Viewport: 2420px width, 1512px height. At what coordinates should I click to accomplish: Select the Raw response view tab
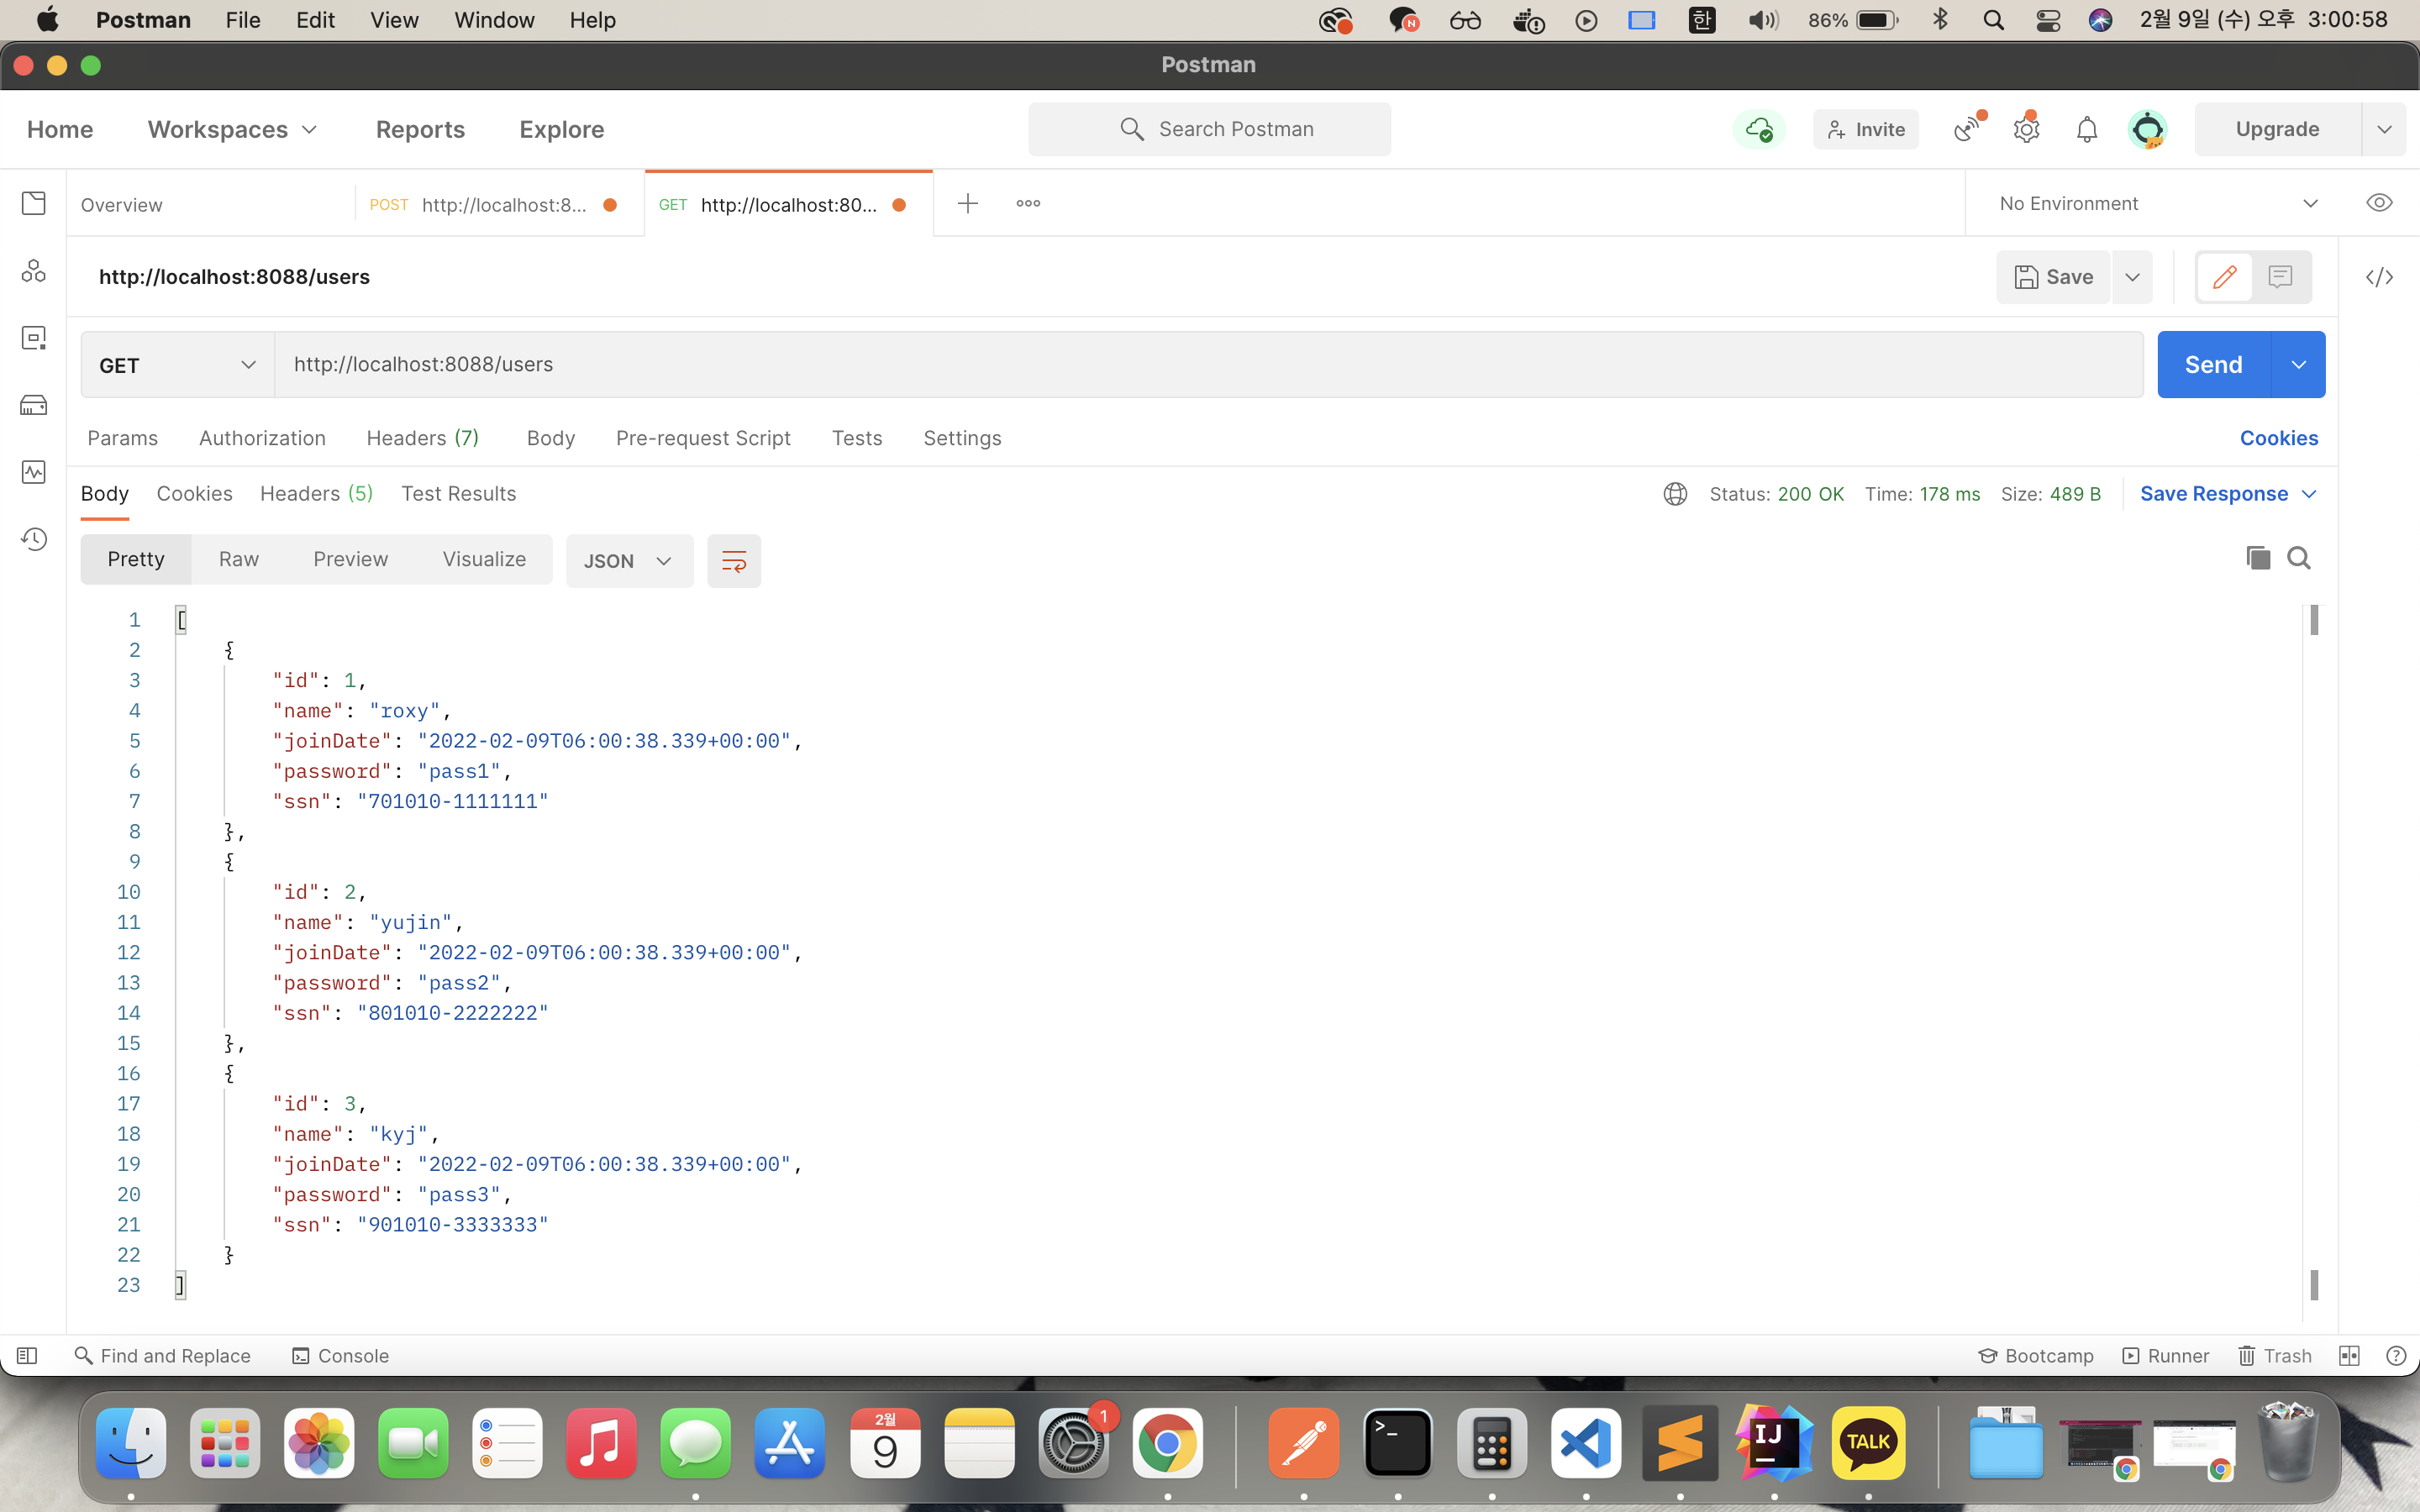(239, 559)
